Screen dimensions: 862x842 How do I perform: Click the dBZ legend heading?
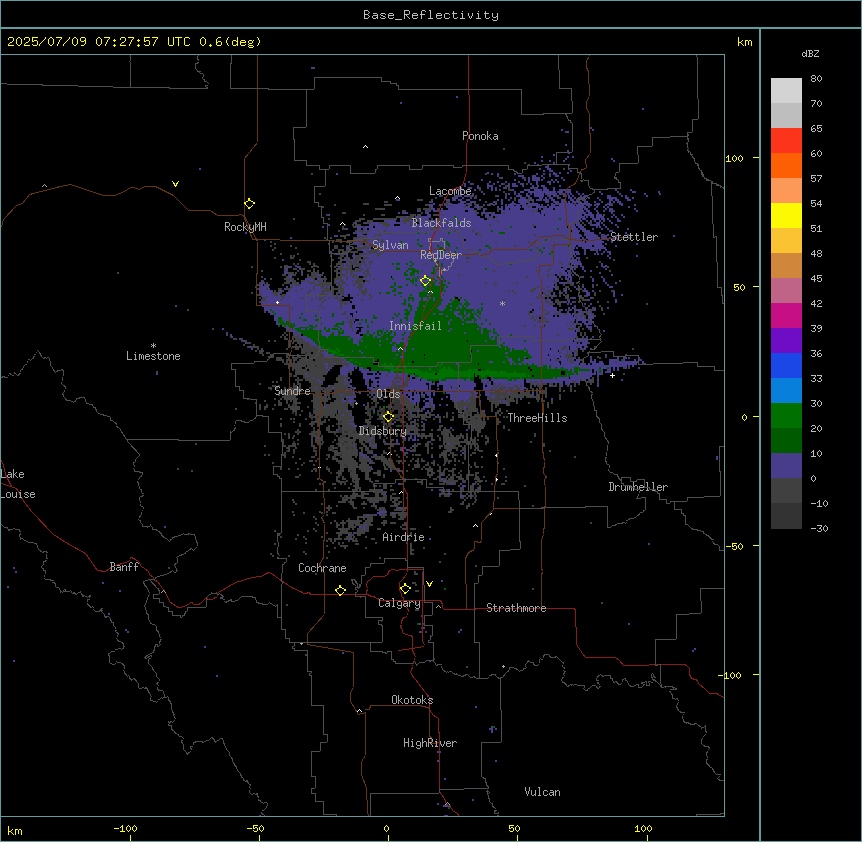[810, 53]
